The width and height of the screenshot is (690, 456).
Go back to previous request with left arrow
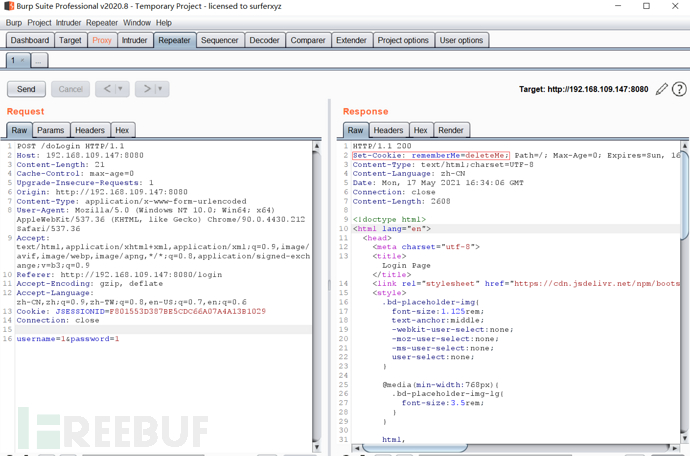tap(107, 89)
